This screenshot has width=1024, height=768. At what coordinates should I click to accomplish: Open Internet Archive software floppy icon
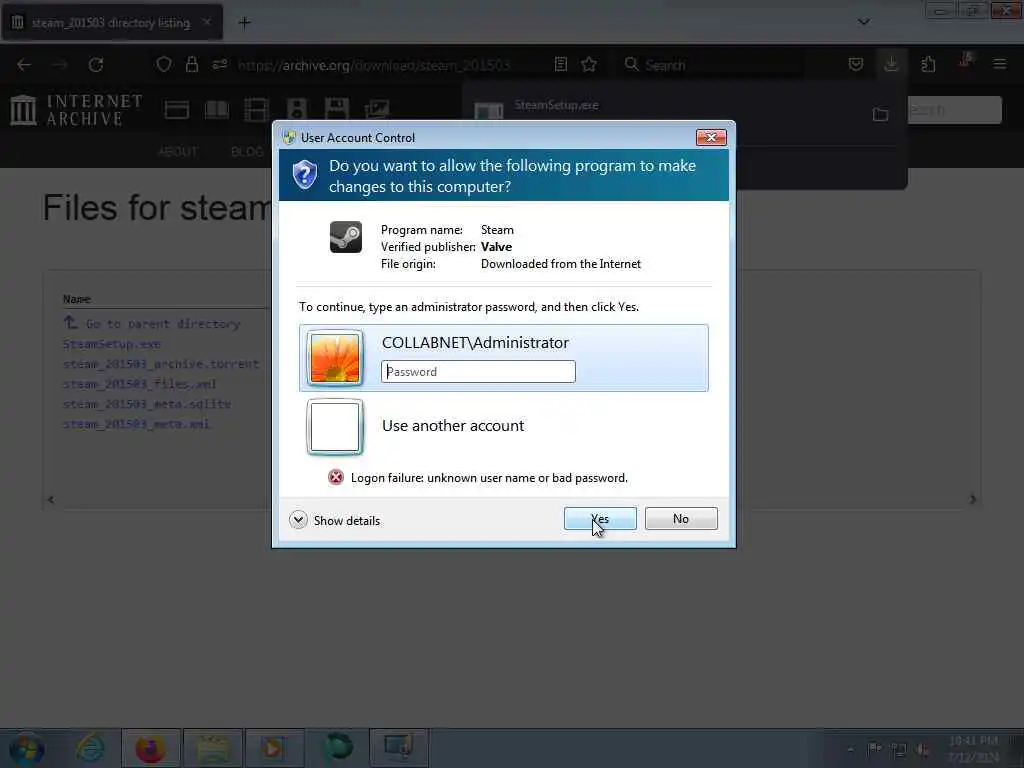(336, 109)
